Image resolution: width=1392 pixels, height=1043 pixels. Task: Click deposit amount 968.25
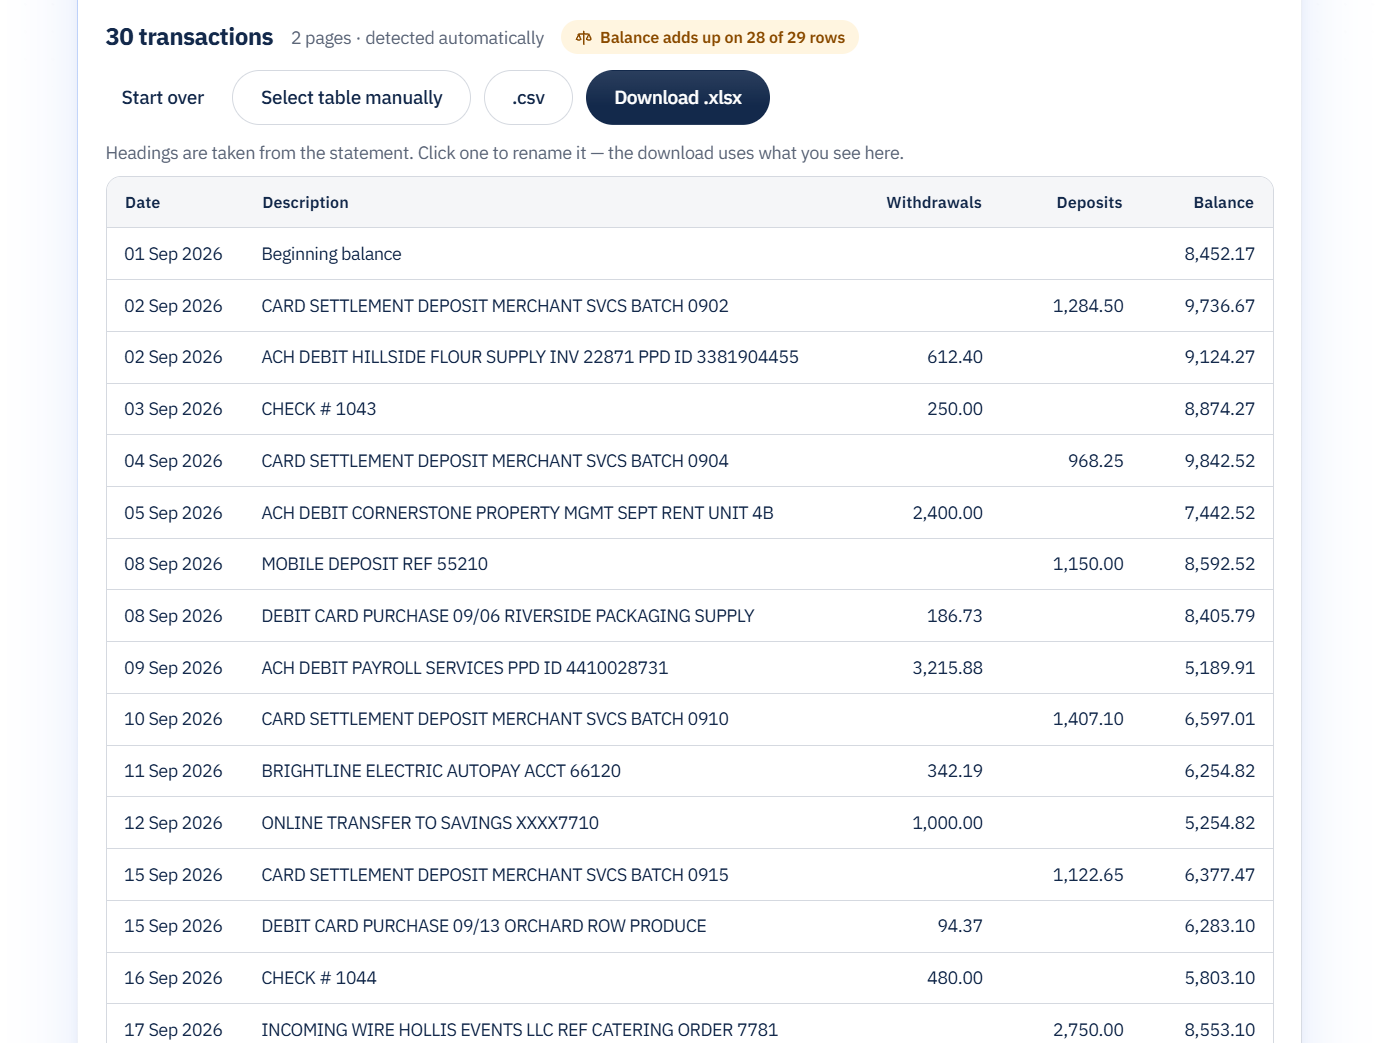[x=1096, y=461]
